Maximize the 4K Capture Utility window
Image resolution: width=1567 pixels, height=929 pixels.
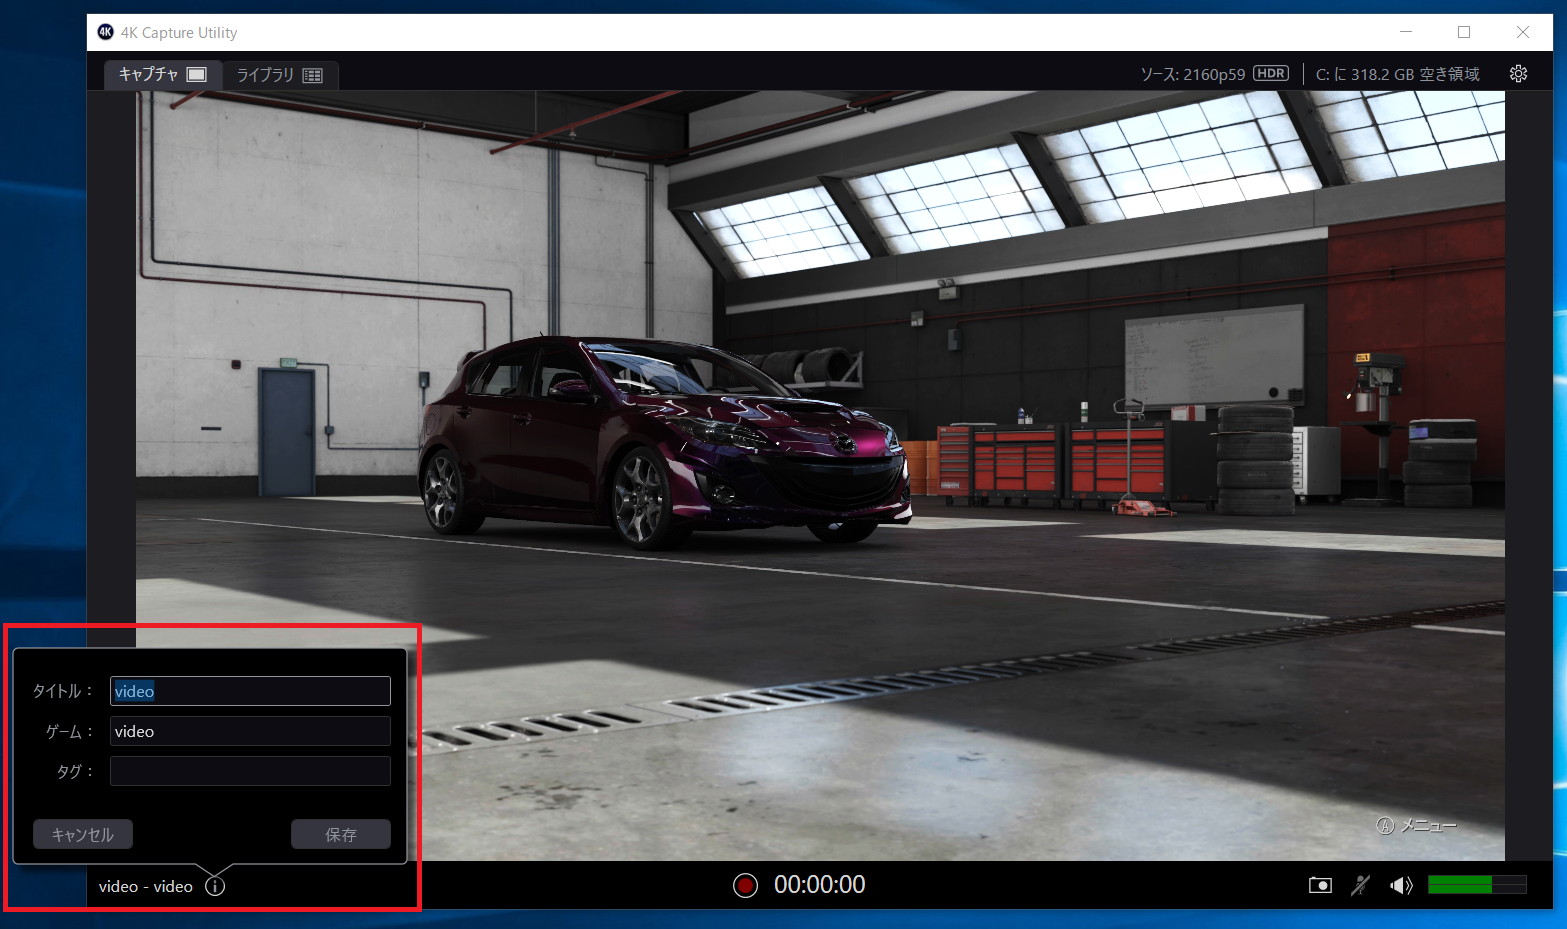click(1464, 32)
